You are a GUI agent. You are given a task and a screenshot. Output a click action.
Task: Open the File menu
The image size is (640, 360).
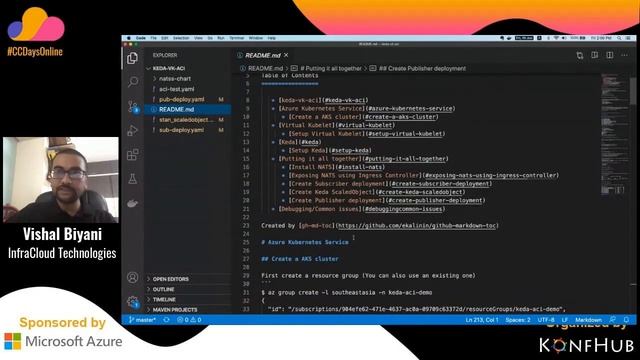click(153, 38)
